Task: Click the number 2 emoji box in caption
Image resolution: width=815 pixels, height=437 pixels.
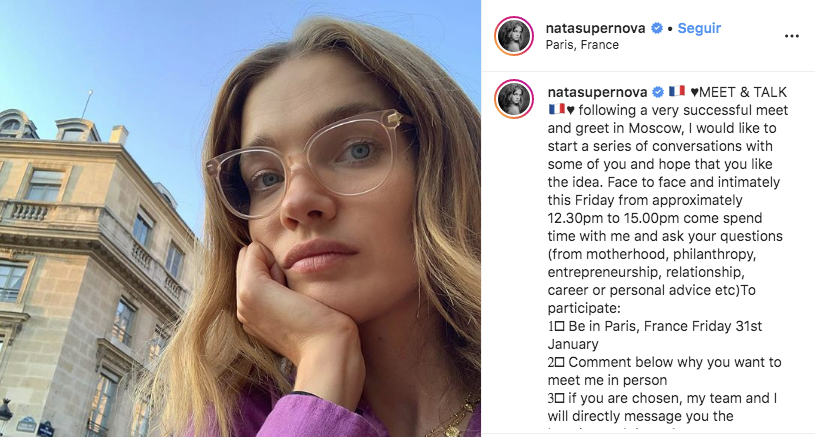Action: (556, 363)
